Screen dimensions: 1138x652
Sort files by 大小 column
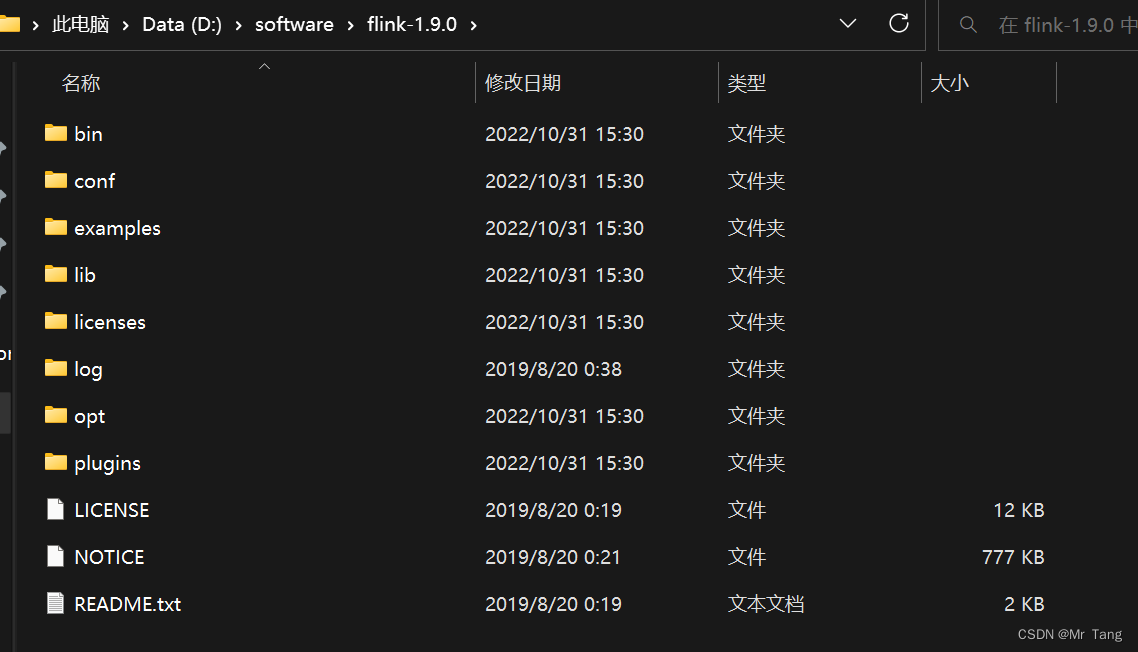coord(950,83)
